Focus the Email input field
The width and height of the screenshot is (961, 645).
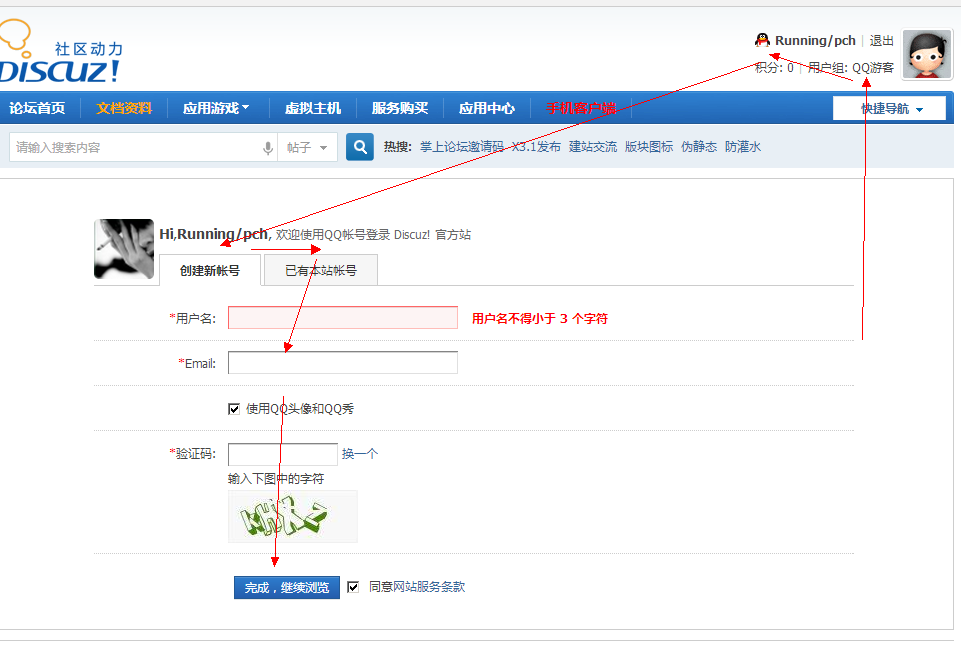click(x=343, y=362)
